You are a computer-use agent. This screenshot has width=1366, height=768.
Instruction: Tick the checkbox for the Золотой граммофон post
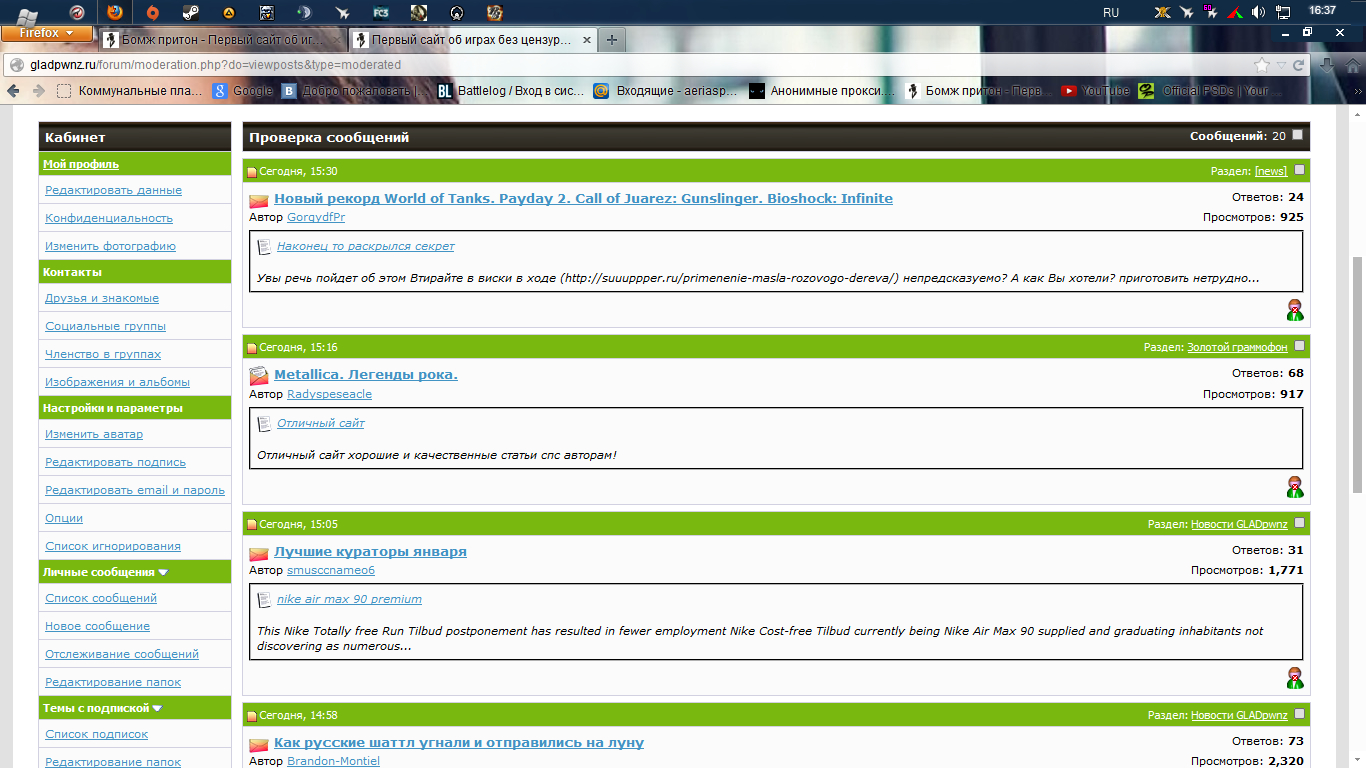click(x=1300, y=346)
